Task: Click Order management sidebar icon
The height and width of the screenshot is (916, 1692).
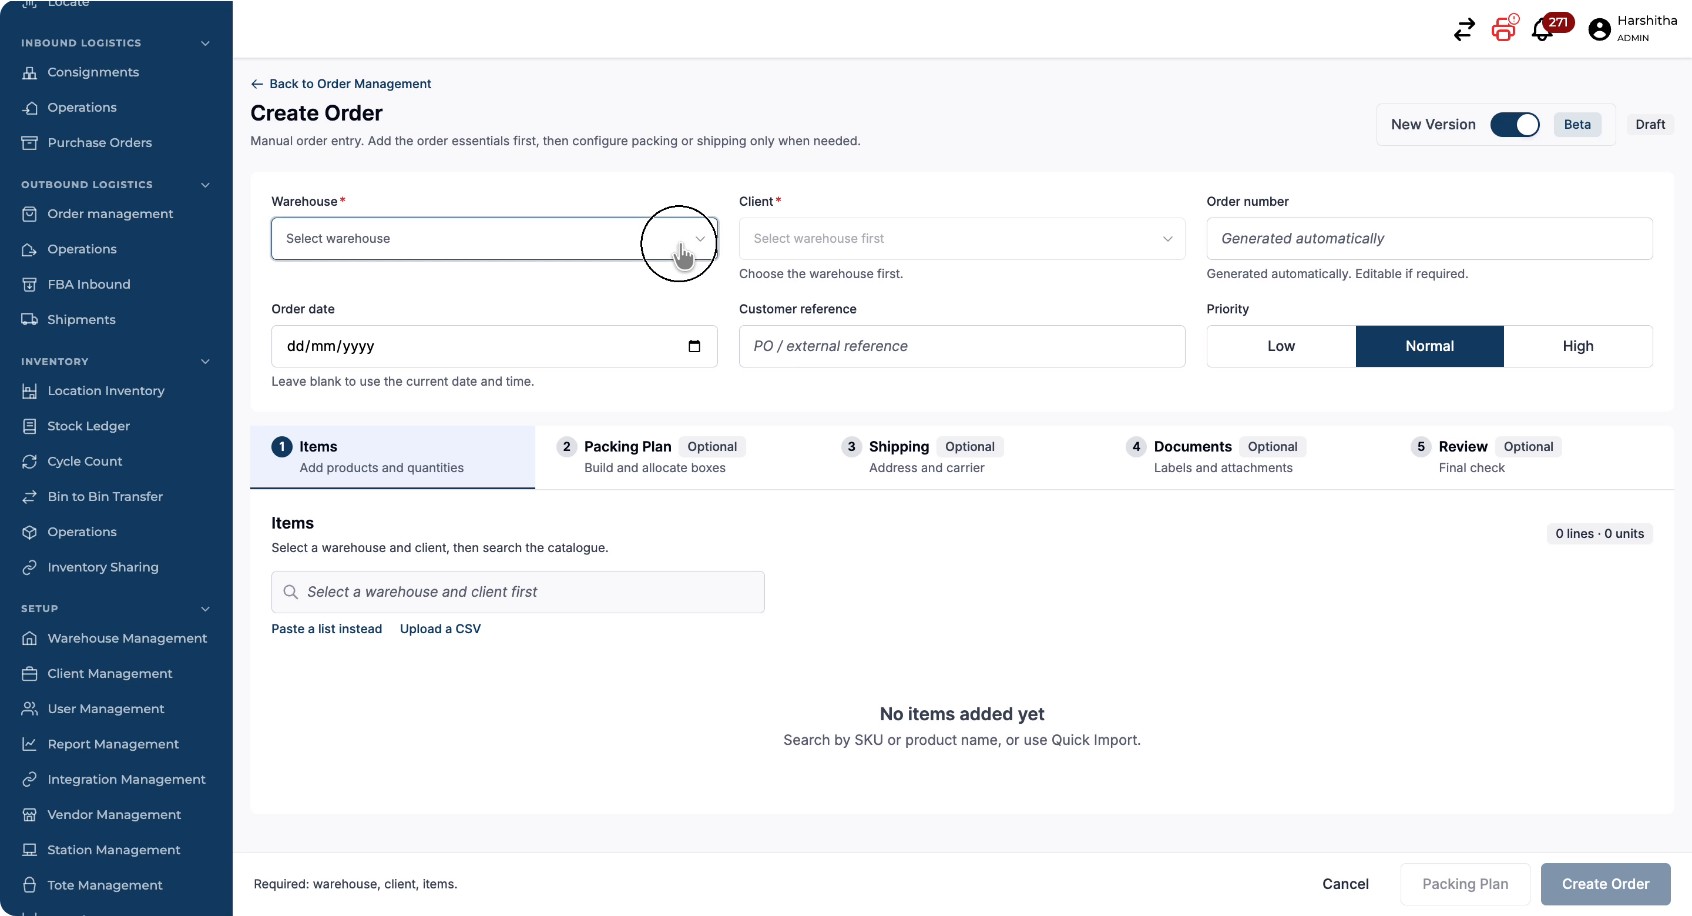Action: coord(30,214)
